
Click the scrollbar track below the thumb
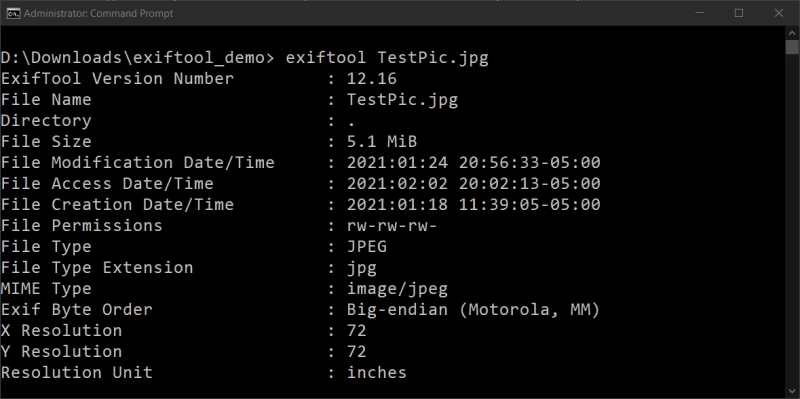792,219
